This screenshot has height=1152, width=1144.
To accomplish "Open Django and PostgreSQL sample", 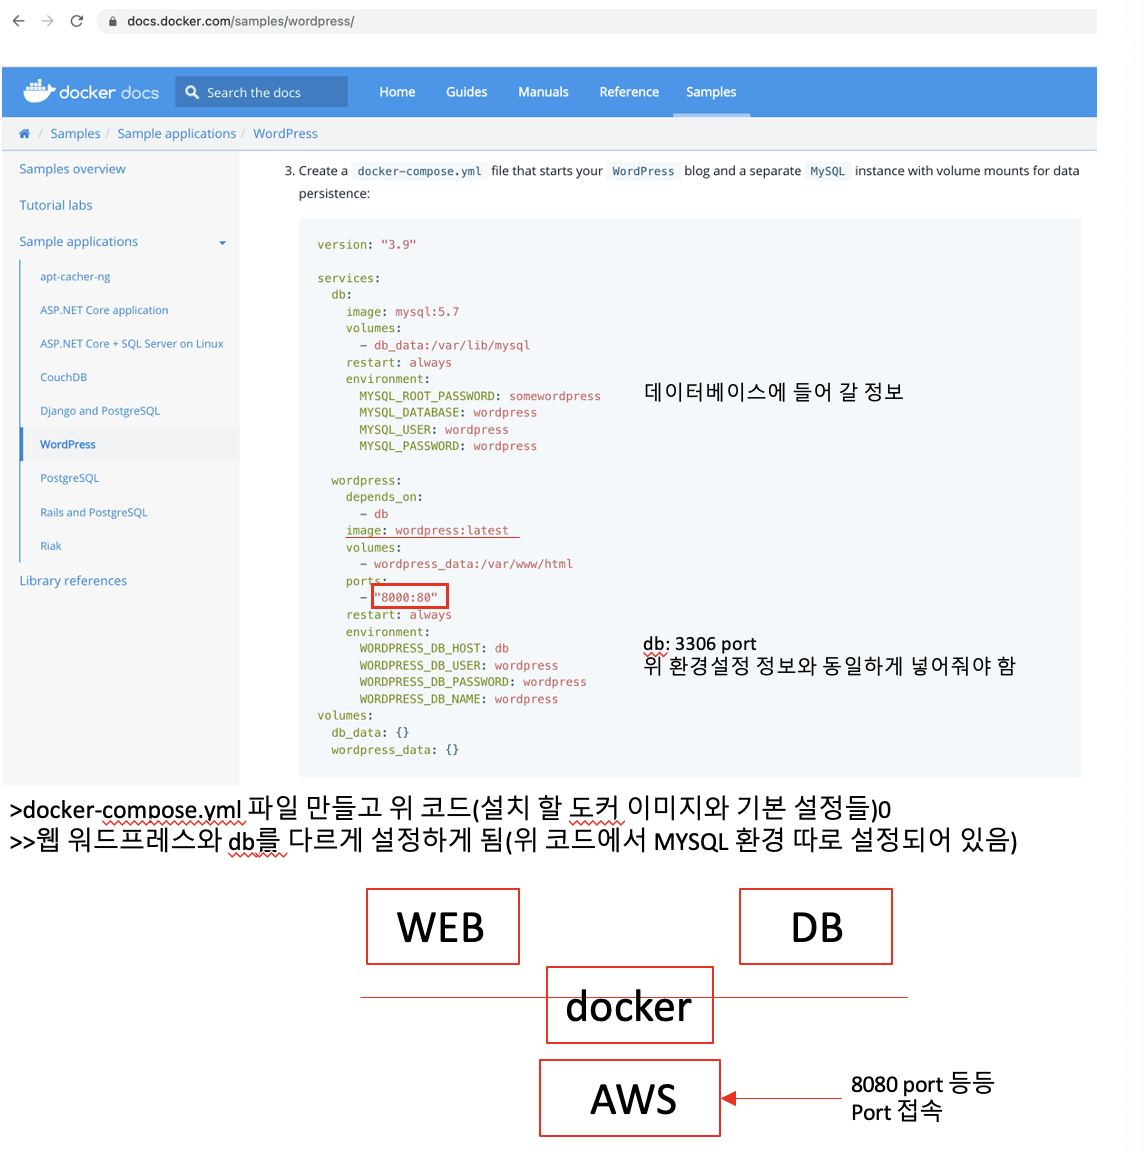I will pyautogui.click(x=100, y=411).
